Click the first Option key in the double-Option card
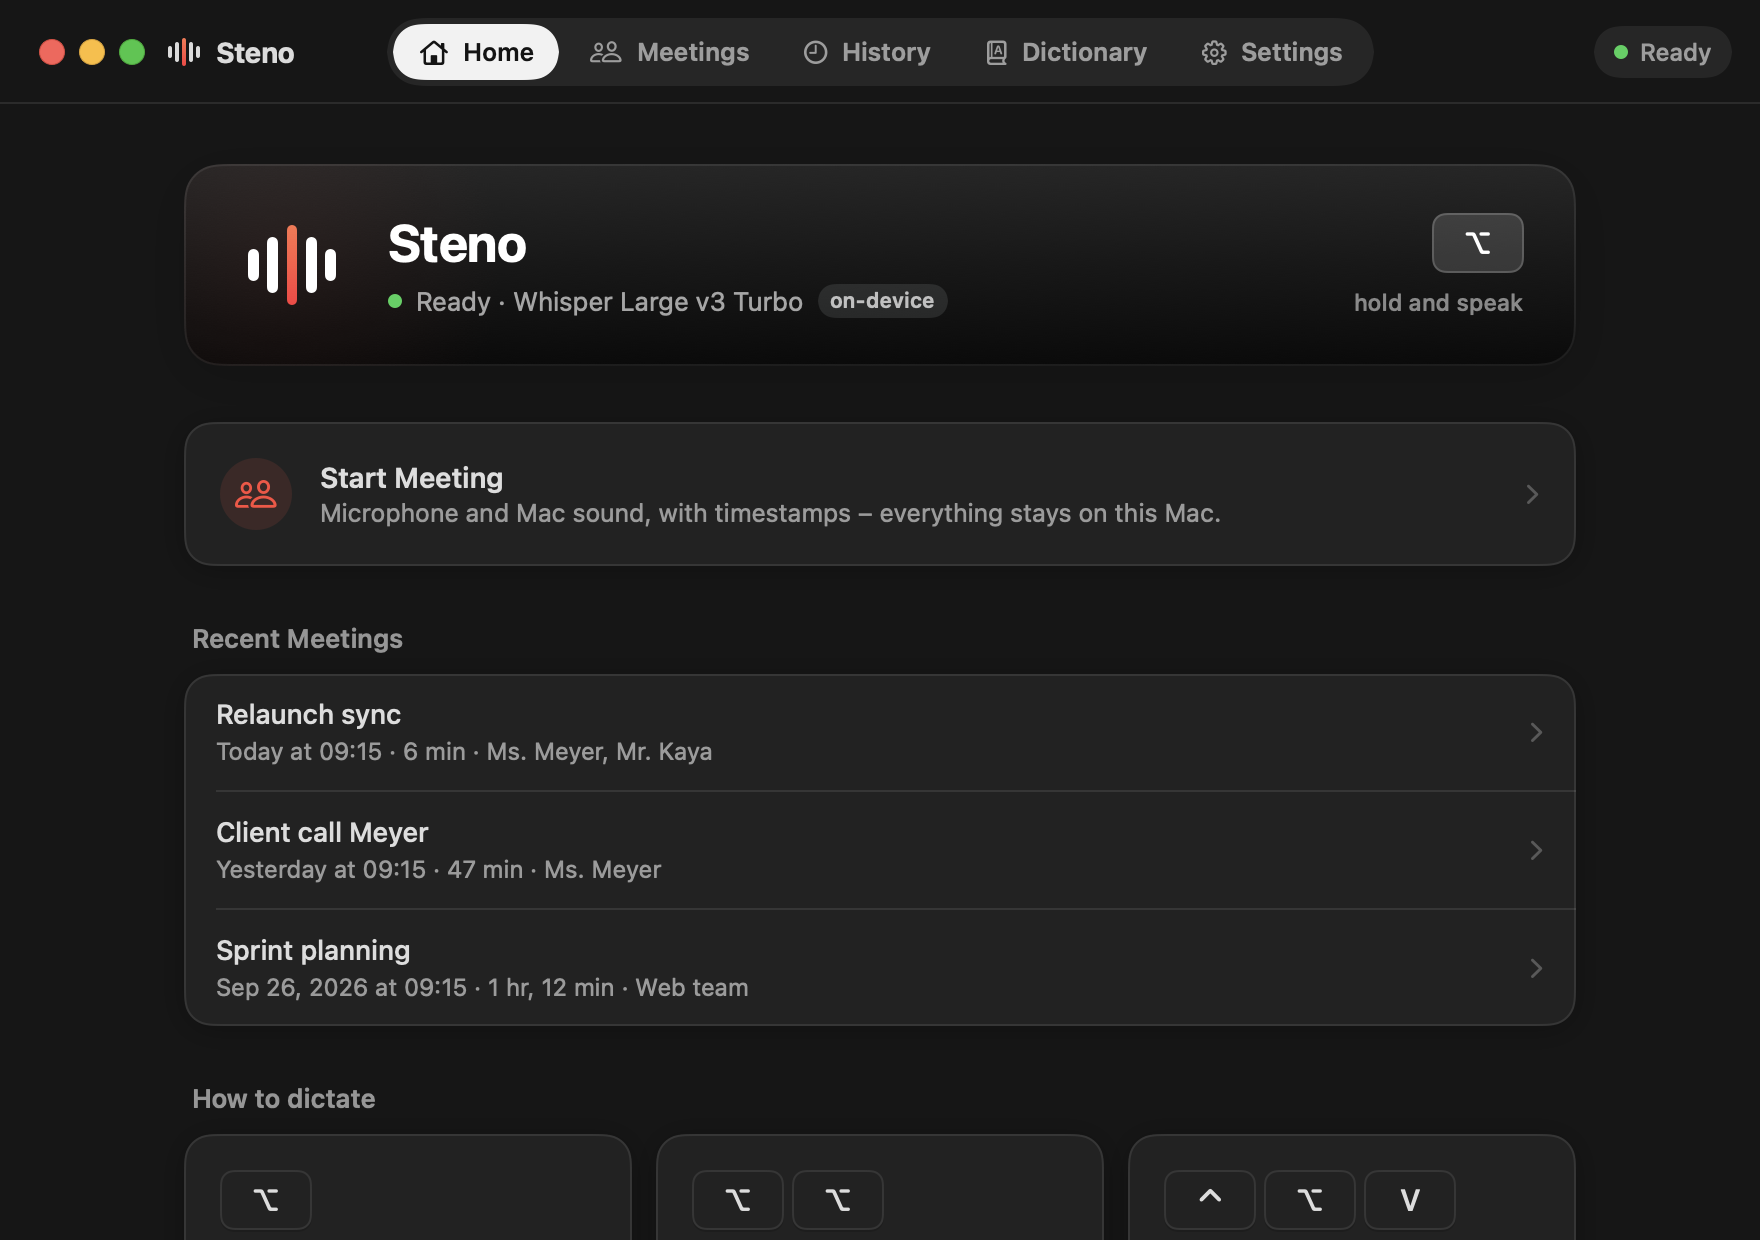Screen dimensions: 1760x1240 [x=738, y=1200]
